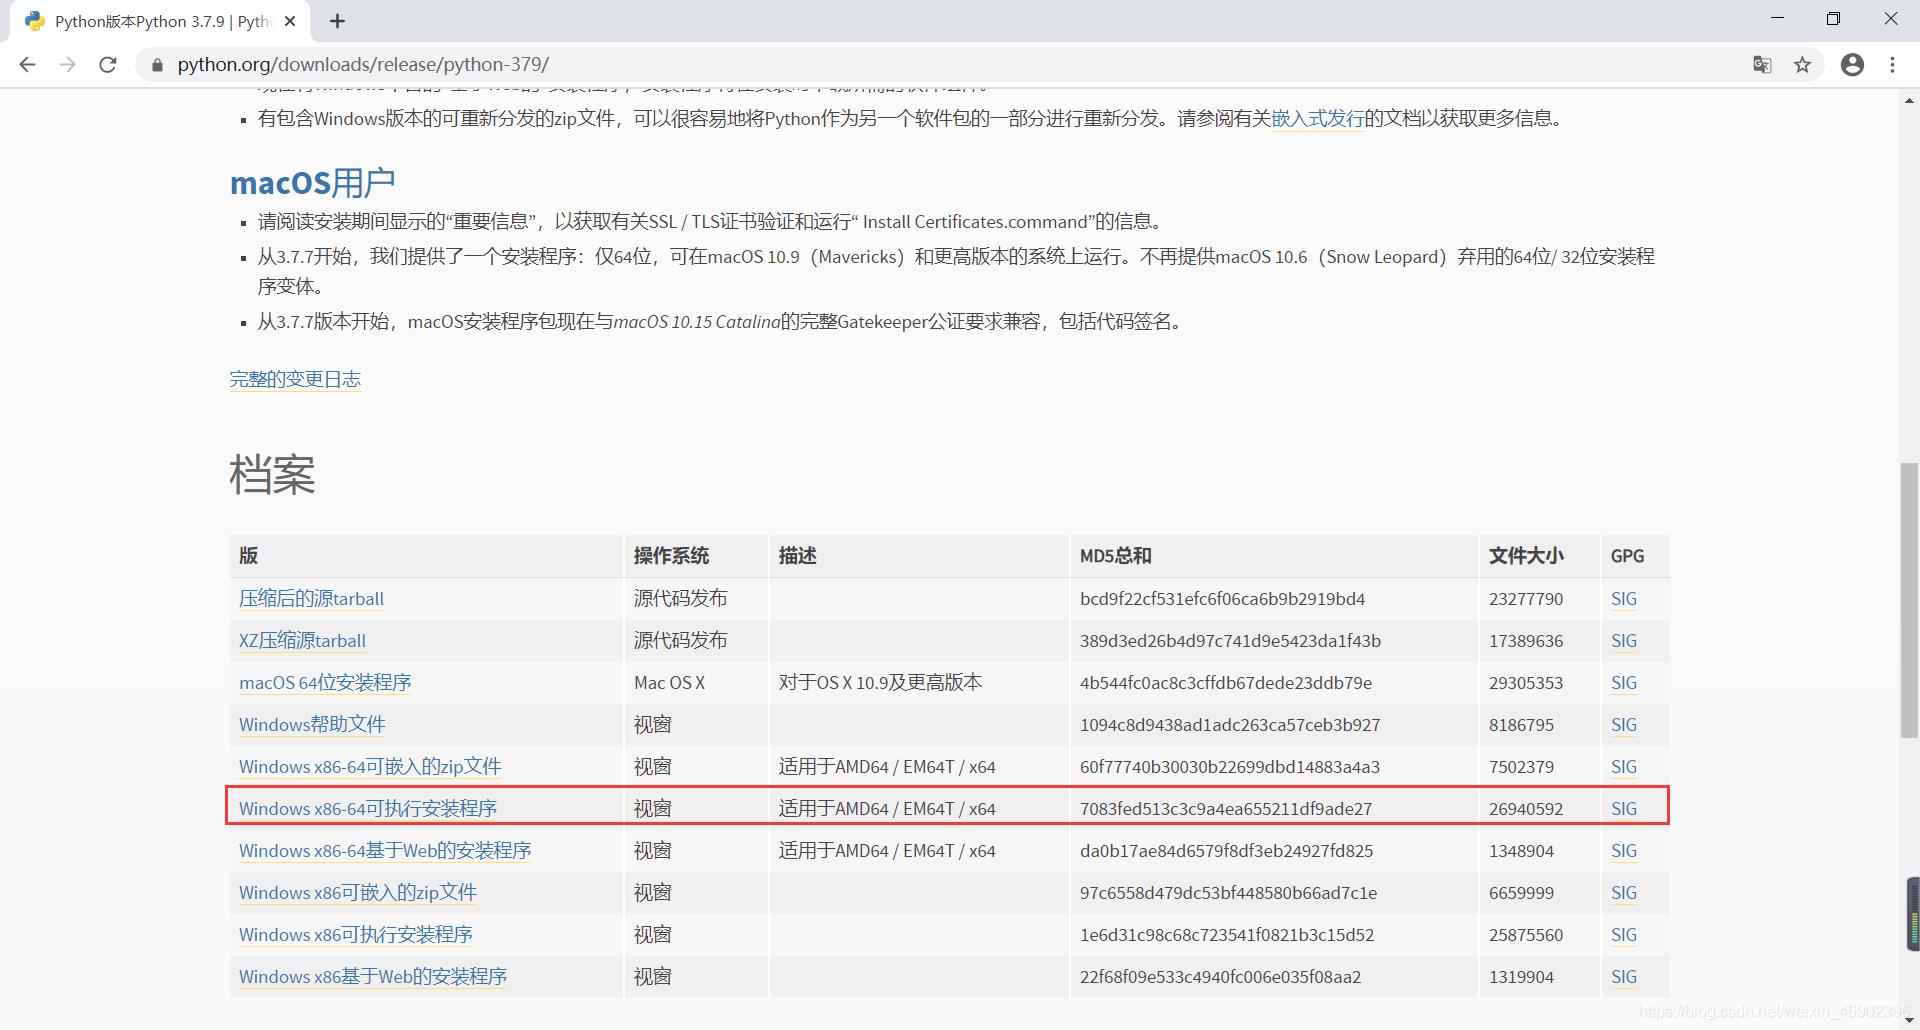
Task: Select the file size 1319904
Action: click(1521, 977)
